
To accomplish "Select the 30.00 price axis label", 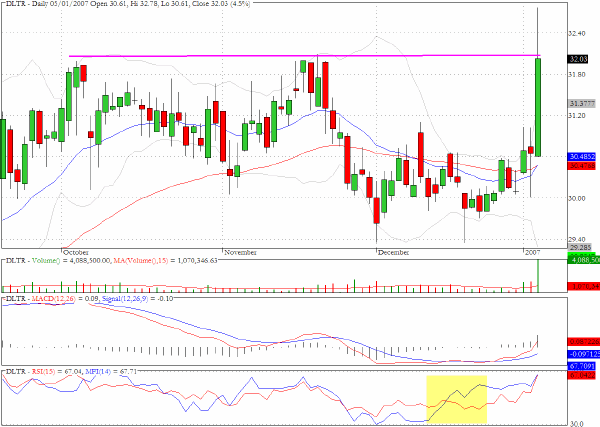I will click(577, 198).
